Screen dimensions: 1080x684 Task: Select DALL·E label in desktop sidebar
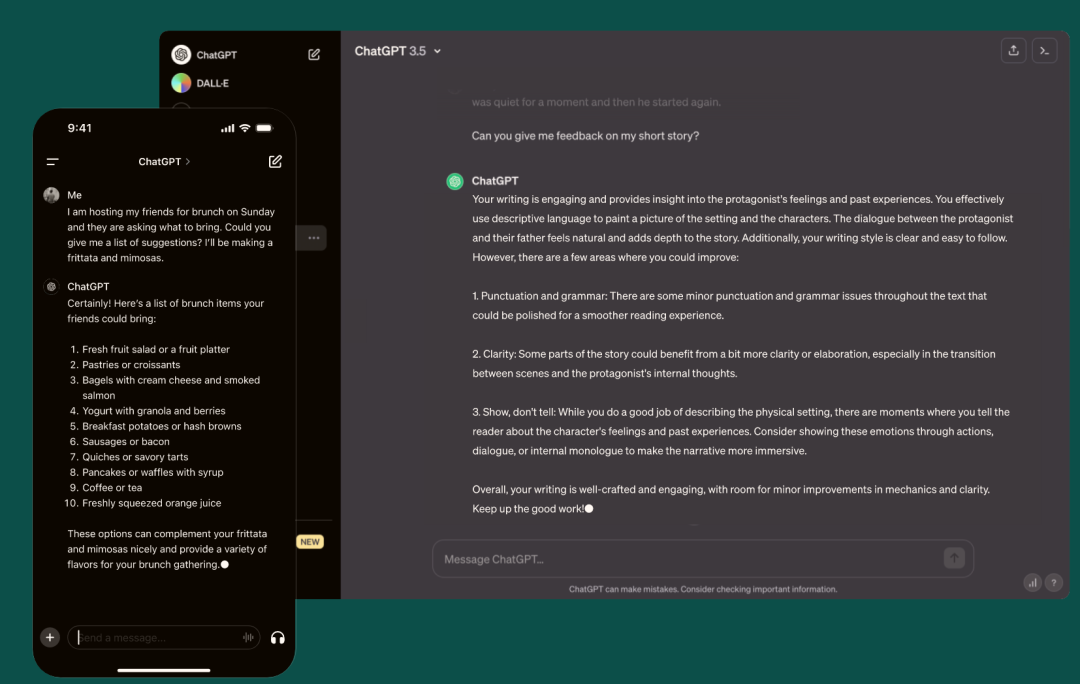click(212, 83)
